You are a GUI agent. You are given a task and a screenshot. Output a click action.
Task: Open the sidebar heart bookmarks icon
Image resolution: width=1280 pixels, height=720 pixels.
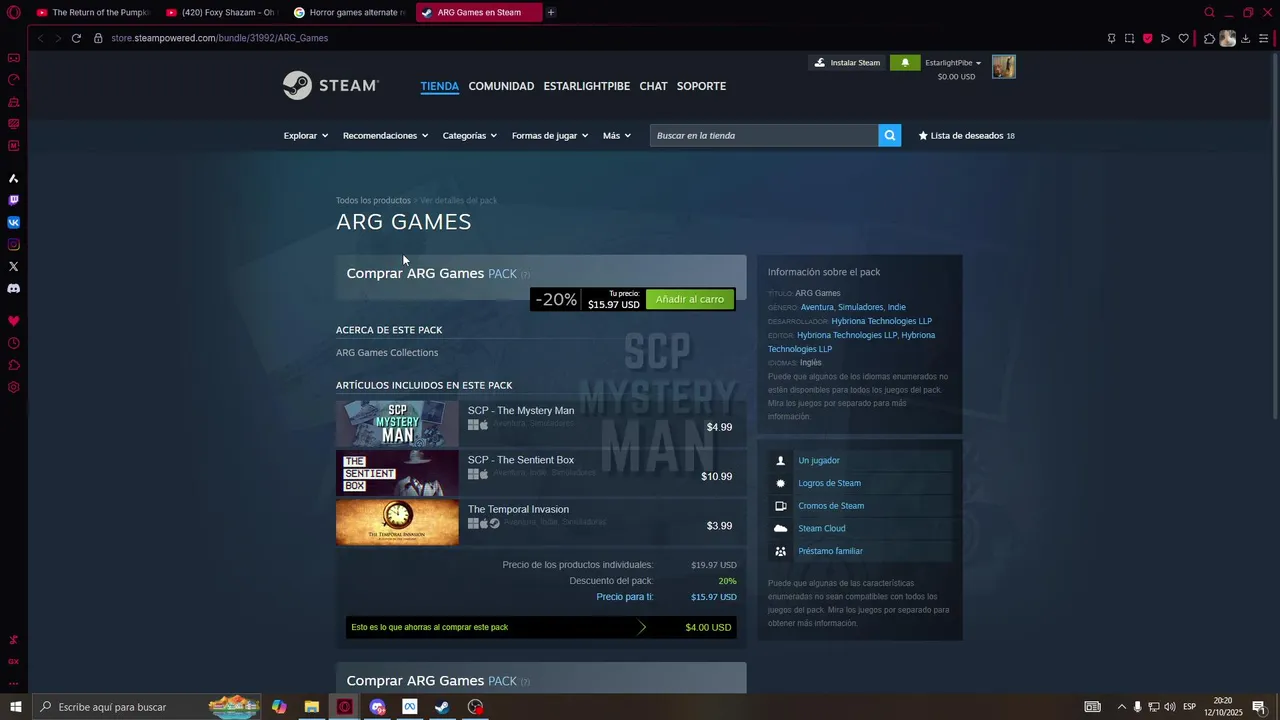[13, 321]
